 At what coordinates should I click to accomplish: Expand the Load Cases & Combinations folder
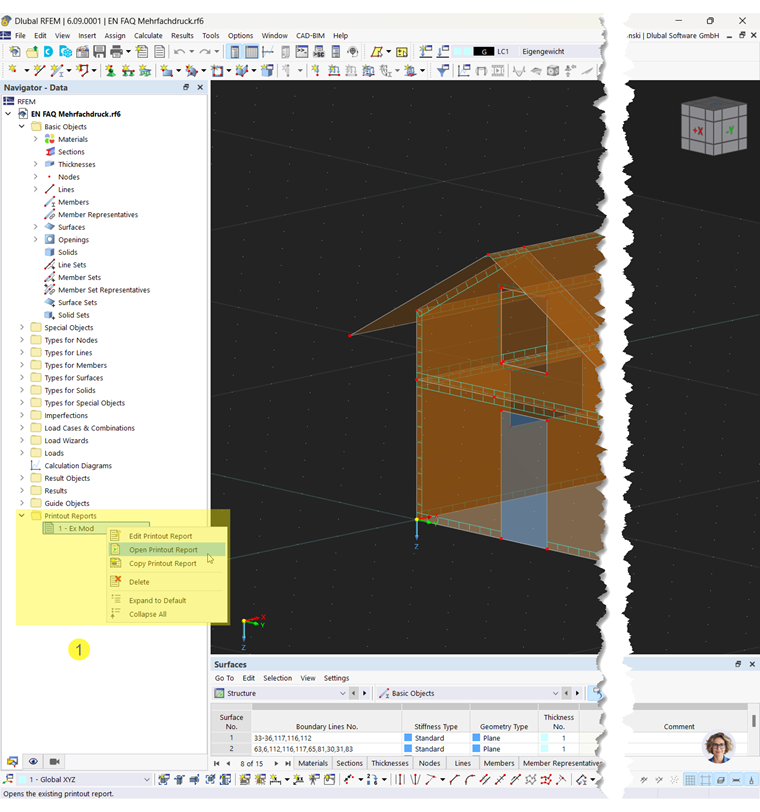tap(22, 428)
